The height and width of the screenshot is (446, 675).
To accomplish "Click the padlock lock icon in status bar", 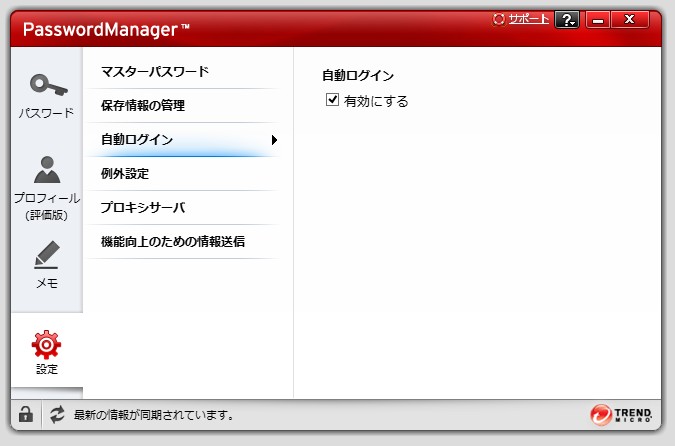I will pos(26,415).
